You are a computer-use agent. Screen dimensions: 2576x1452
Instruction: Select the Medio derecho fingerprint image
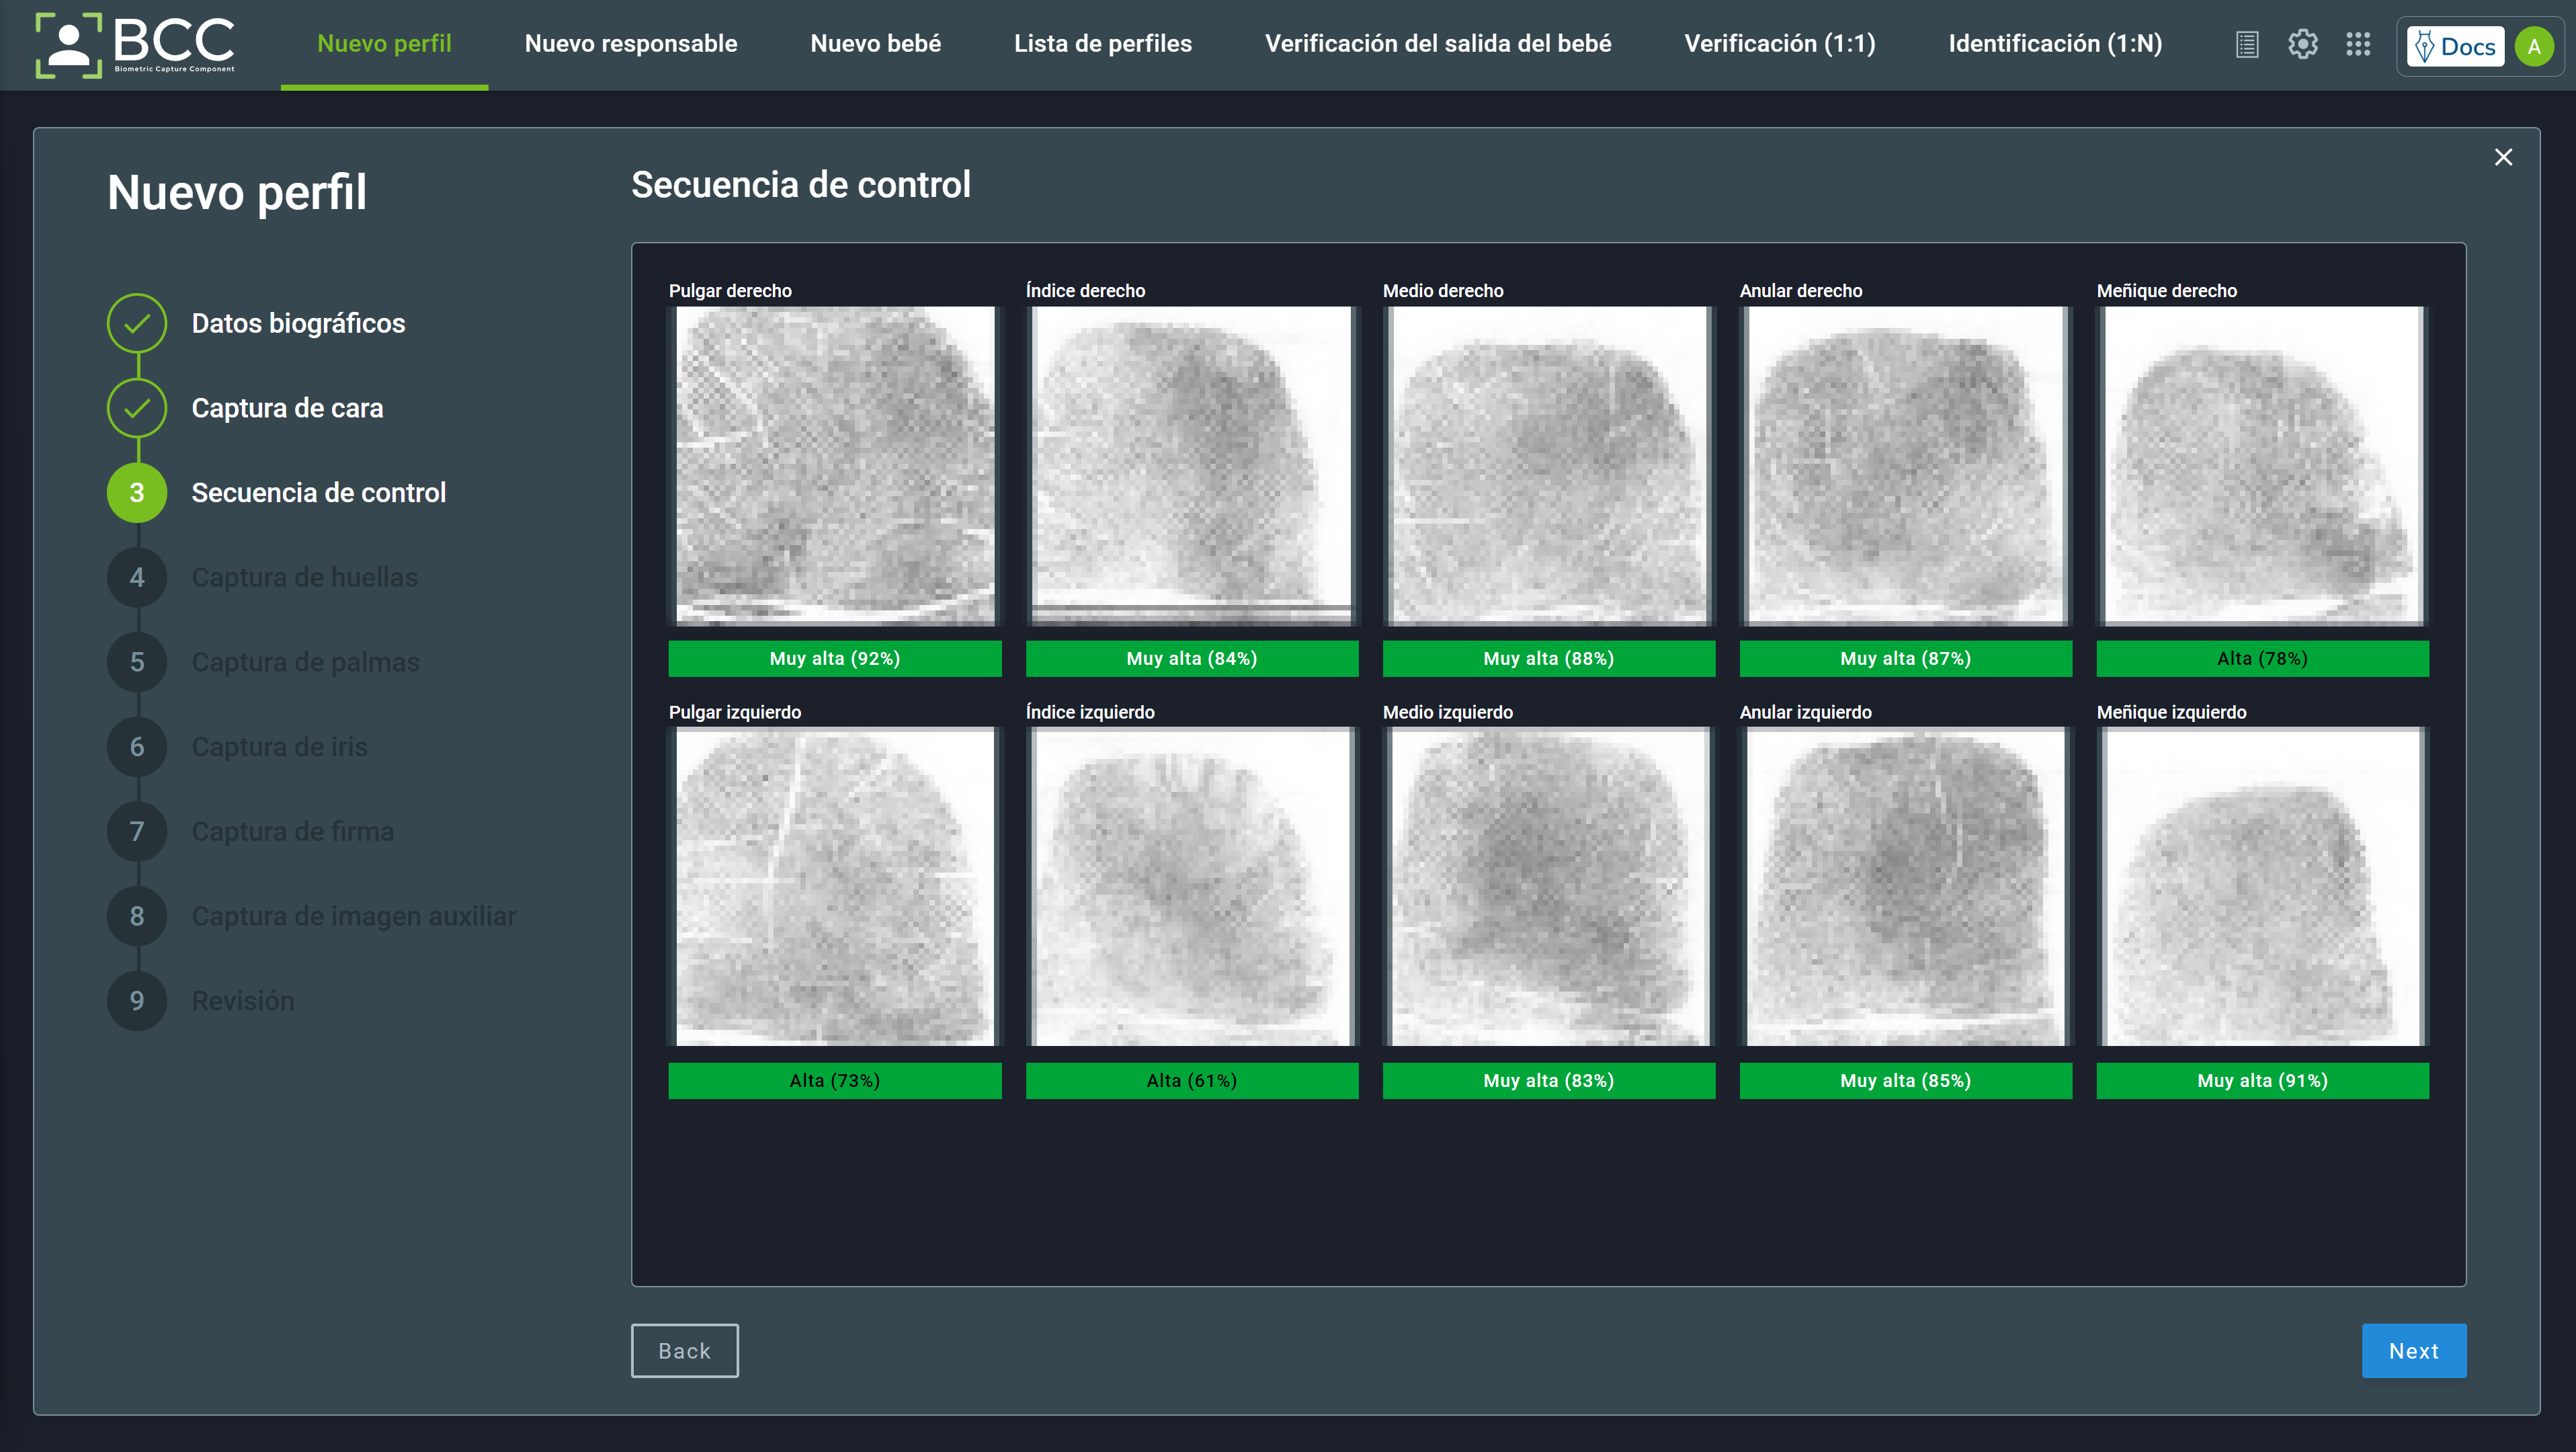point(1549,466)
